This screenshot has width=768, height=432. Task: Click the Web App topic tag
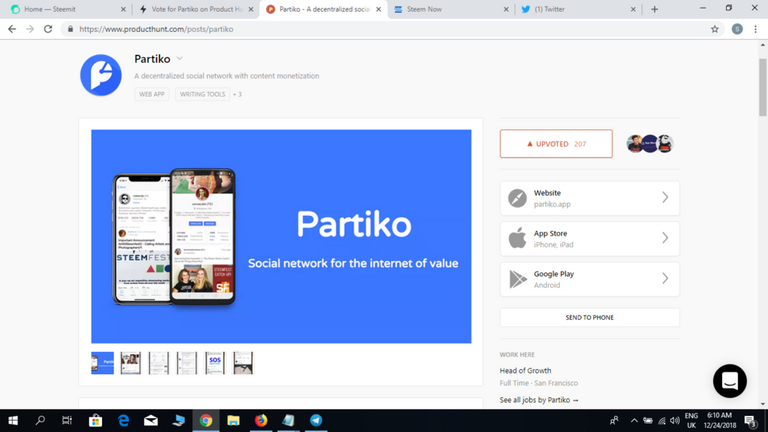click(x=152, y=94)
